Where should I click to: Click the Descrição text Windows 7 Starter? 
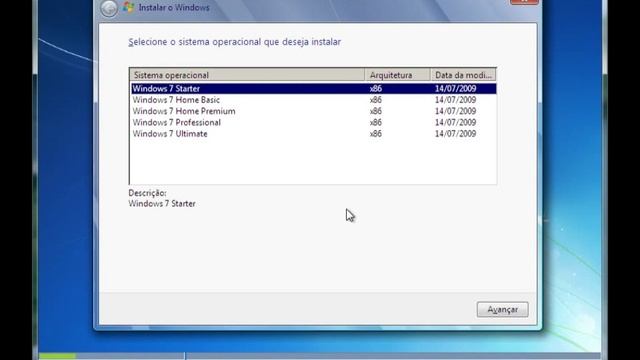tap(162, 204)
